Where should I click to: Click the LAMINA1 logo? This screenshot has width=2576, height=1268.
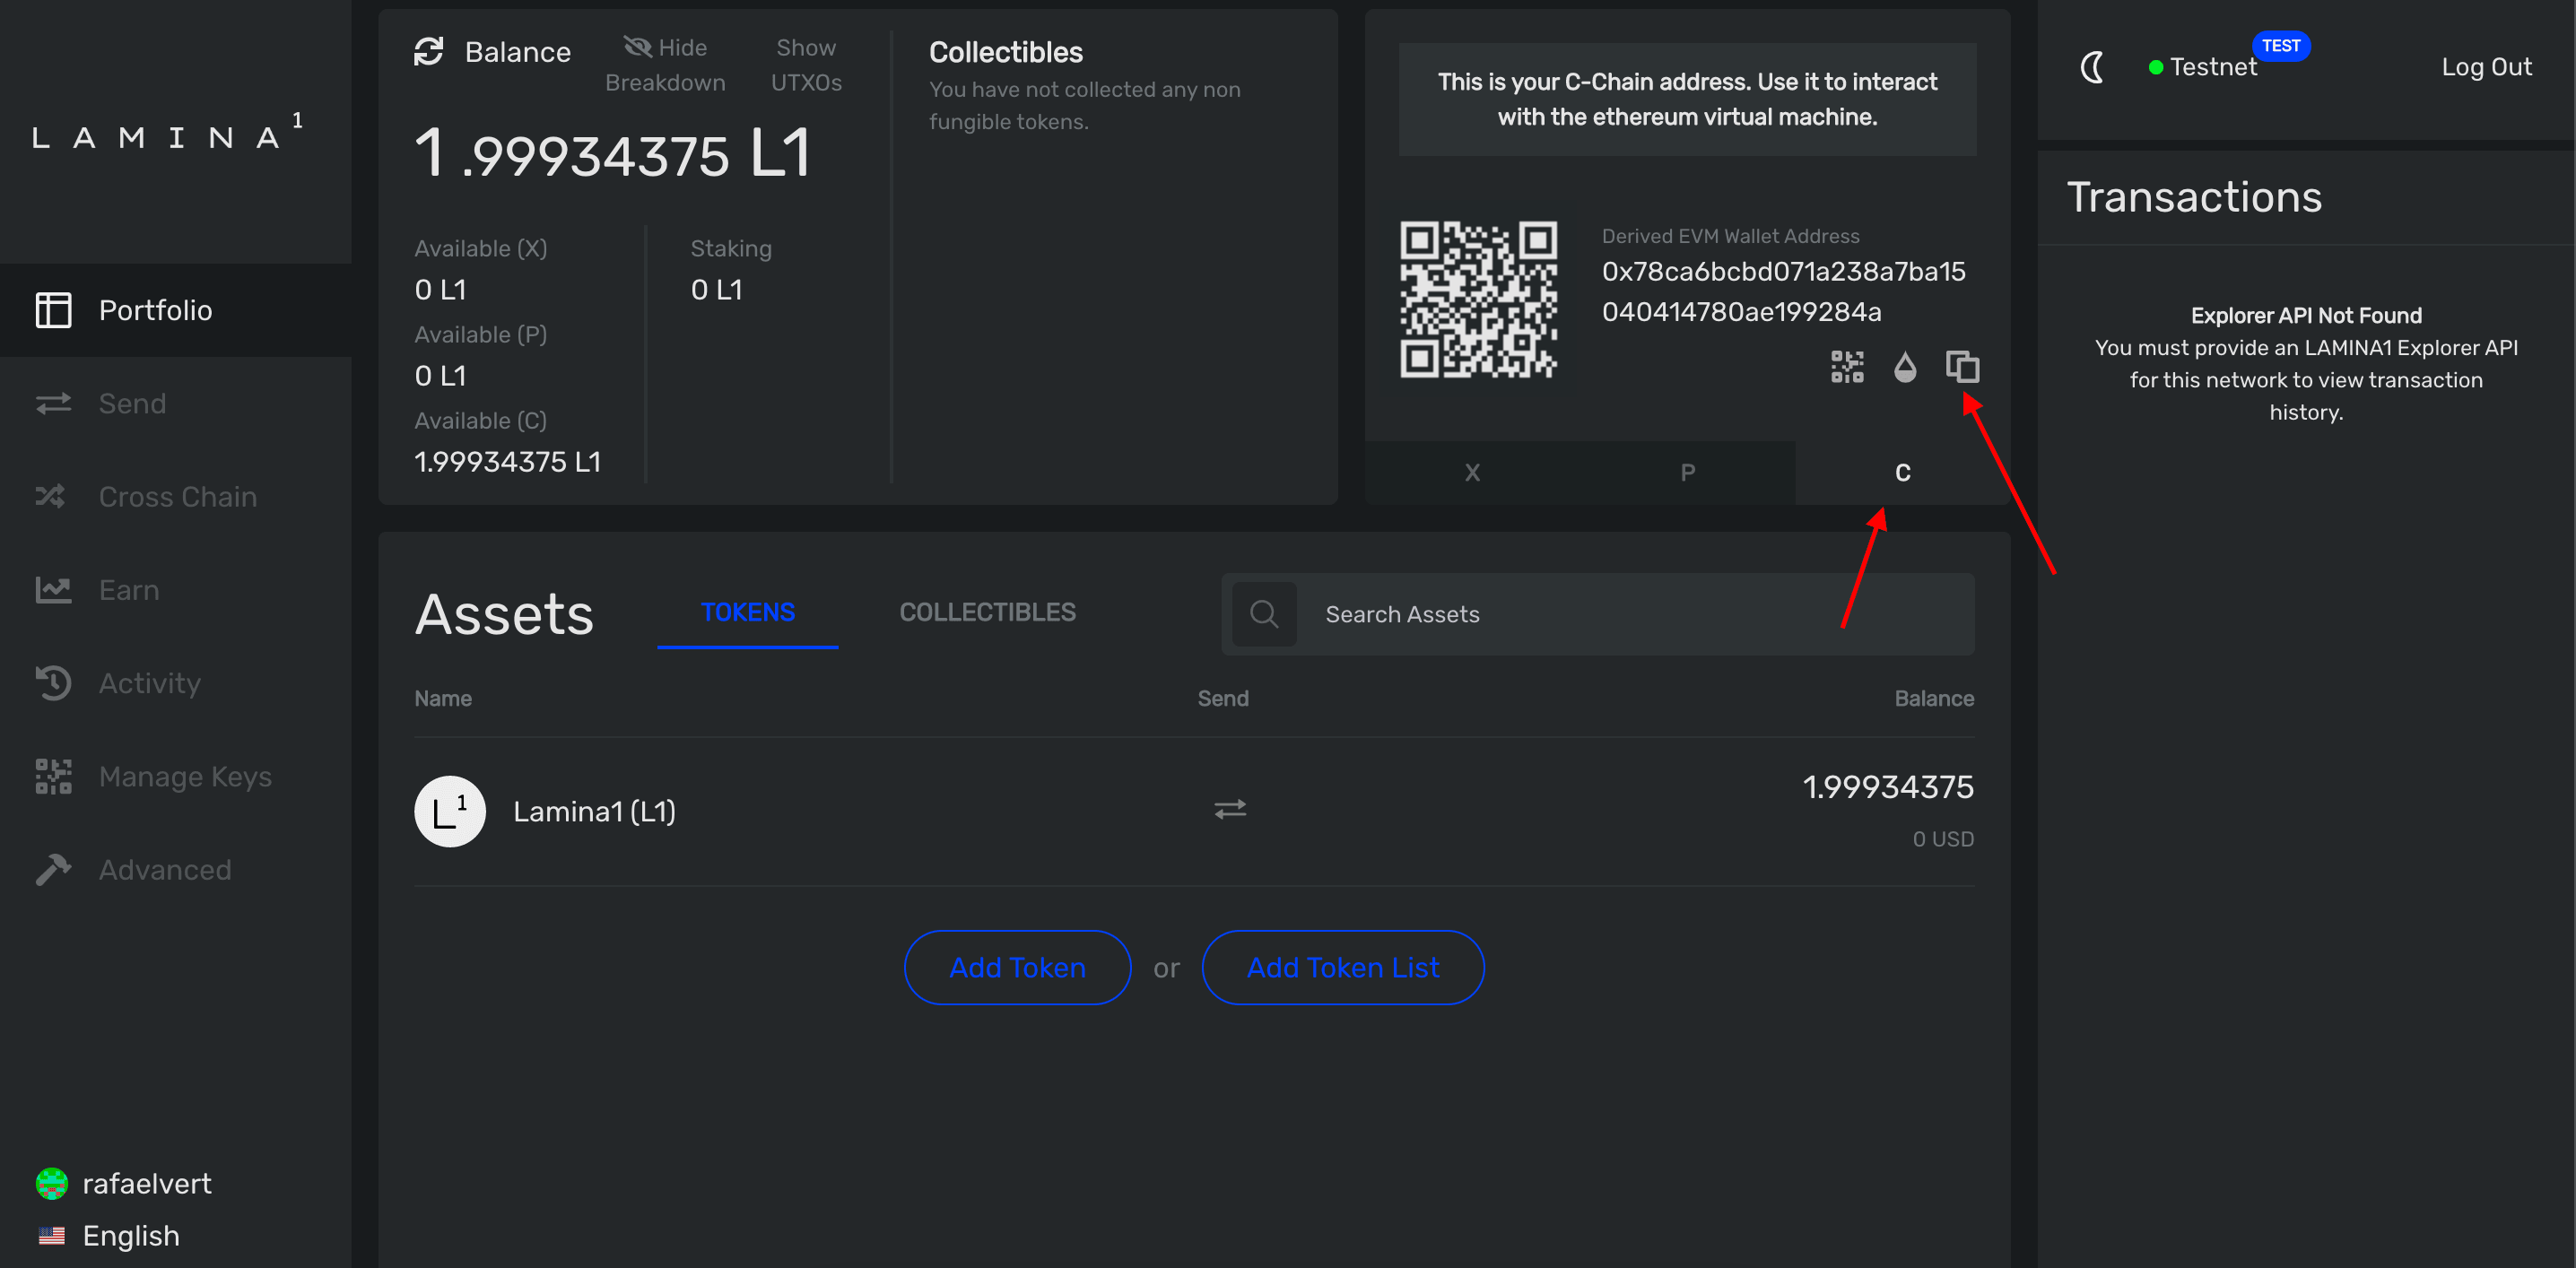[x=168, y=134]
